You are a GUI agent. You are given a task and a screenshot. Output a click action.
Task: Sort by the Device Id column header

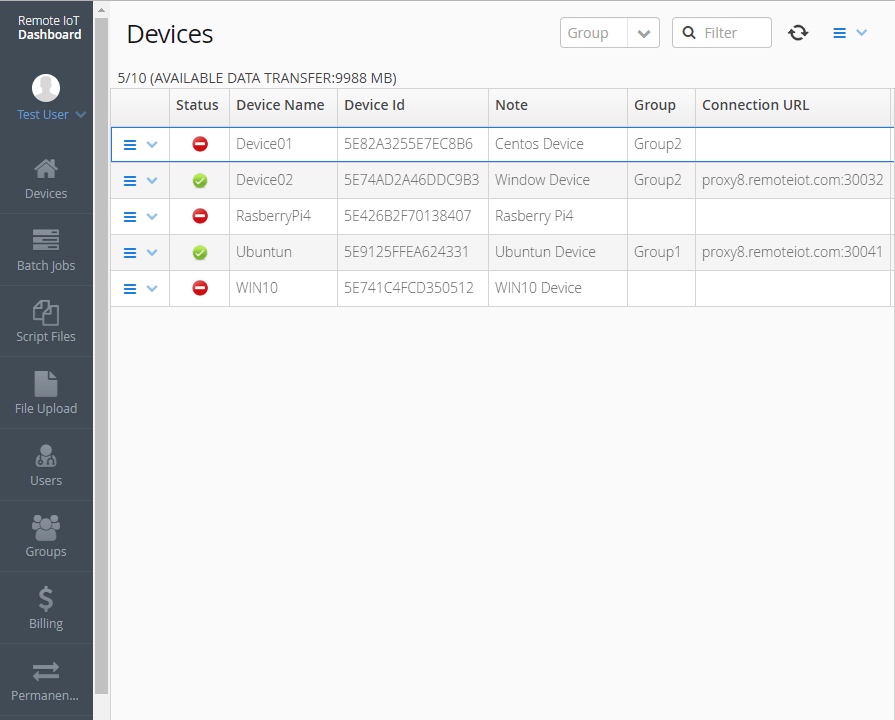(x=413, y=106)
